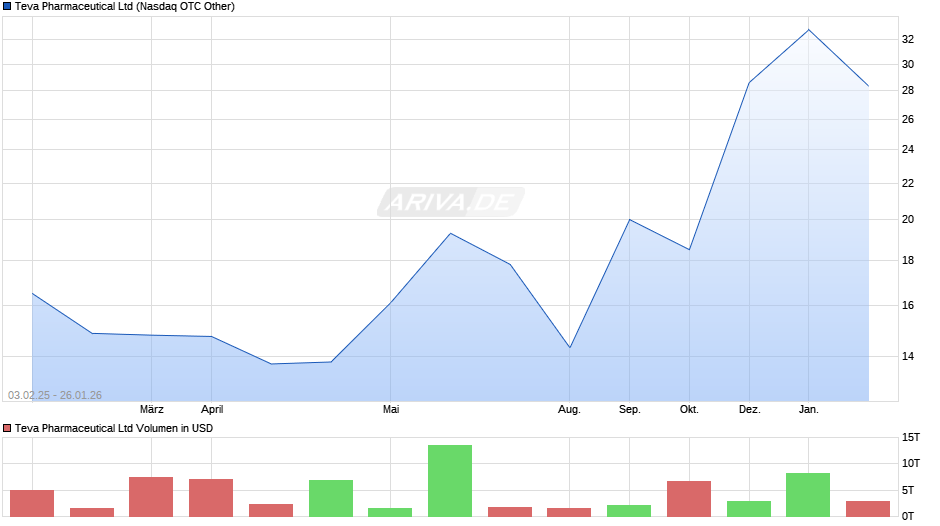940x526 pixels.
Task: Click the red volume bar above März
Action: point(151,497)
